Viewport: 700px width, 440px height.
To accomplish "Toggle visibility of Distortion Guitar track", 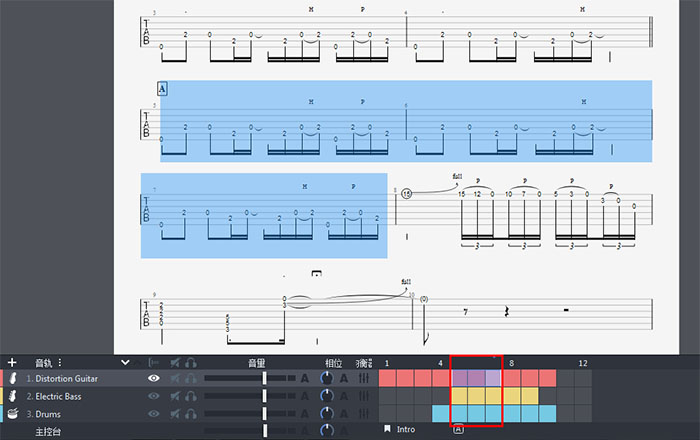I will [154, 379].
